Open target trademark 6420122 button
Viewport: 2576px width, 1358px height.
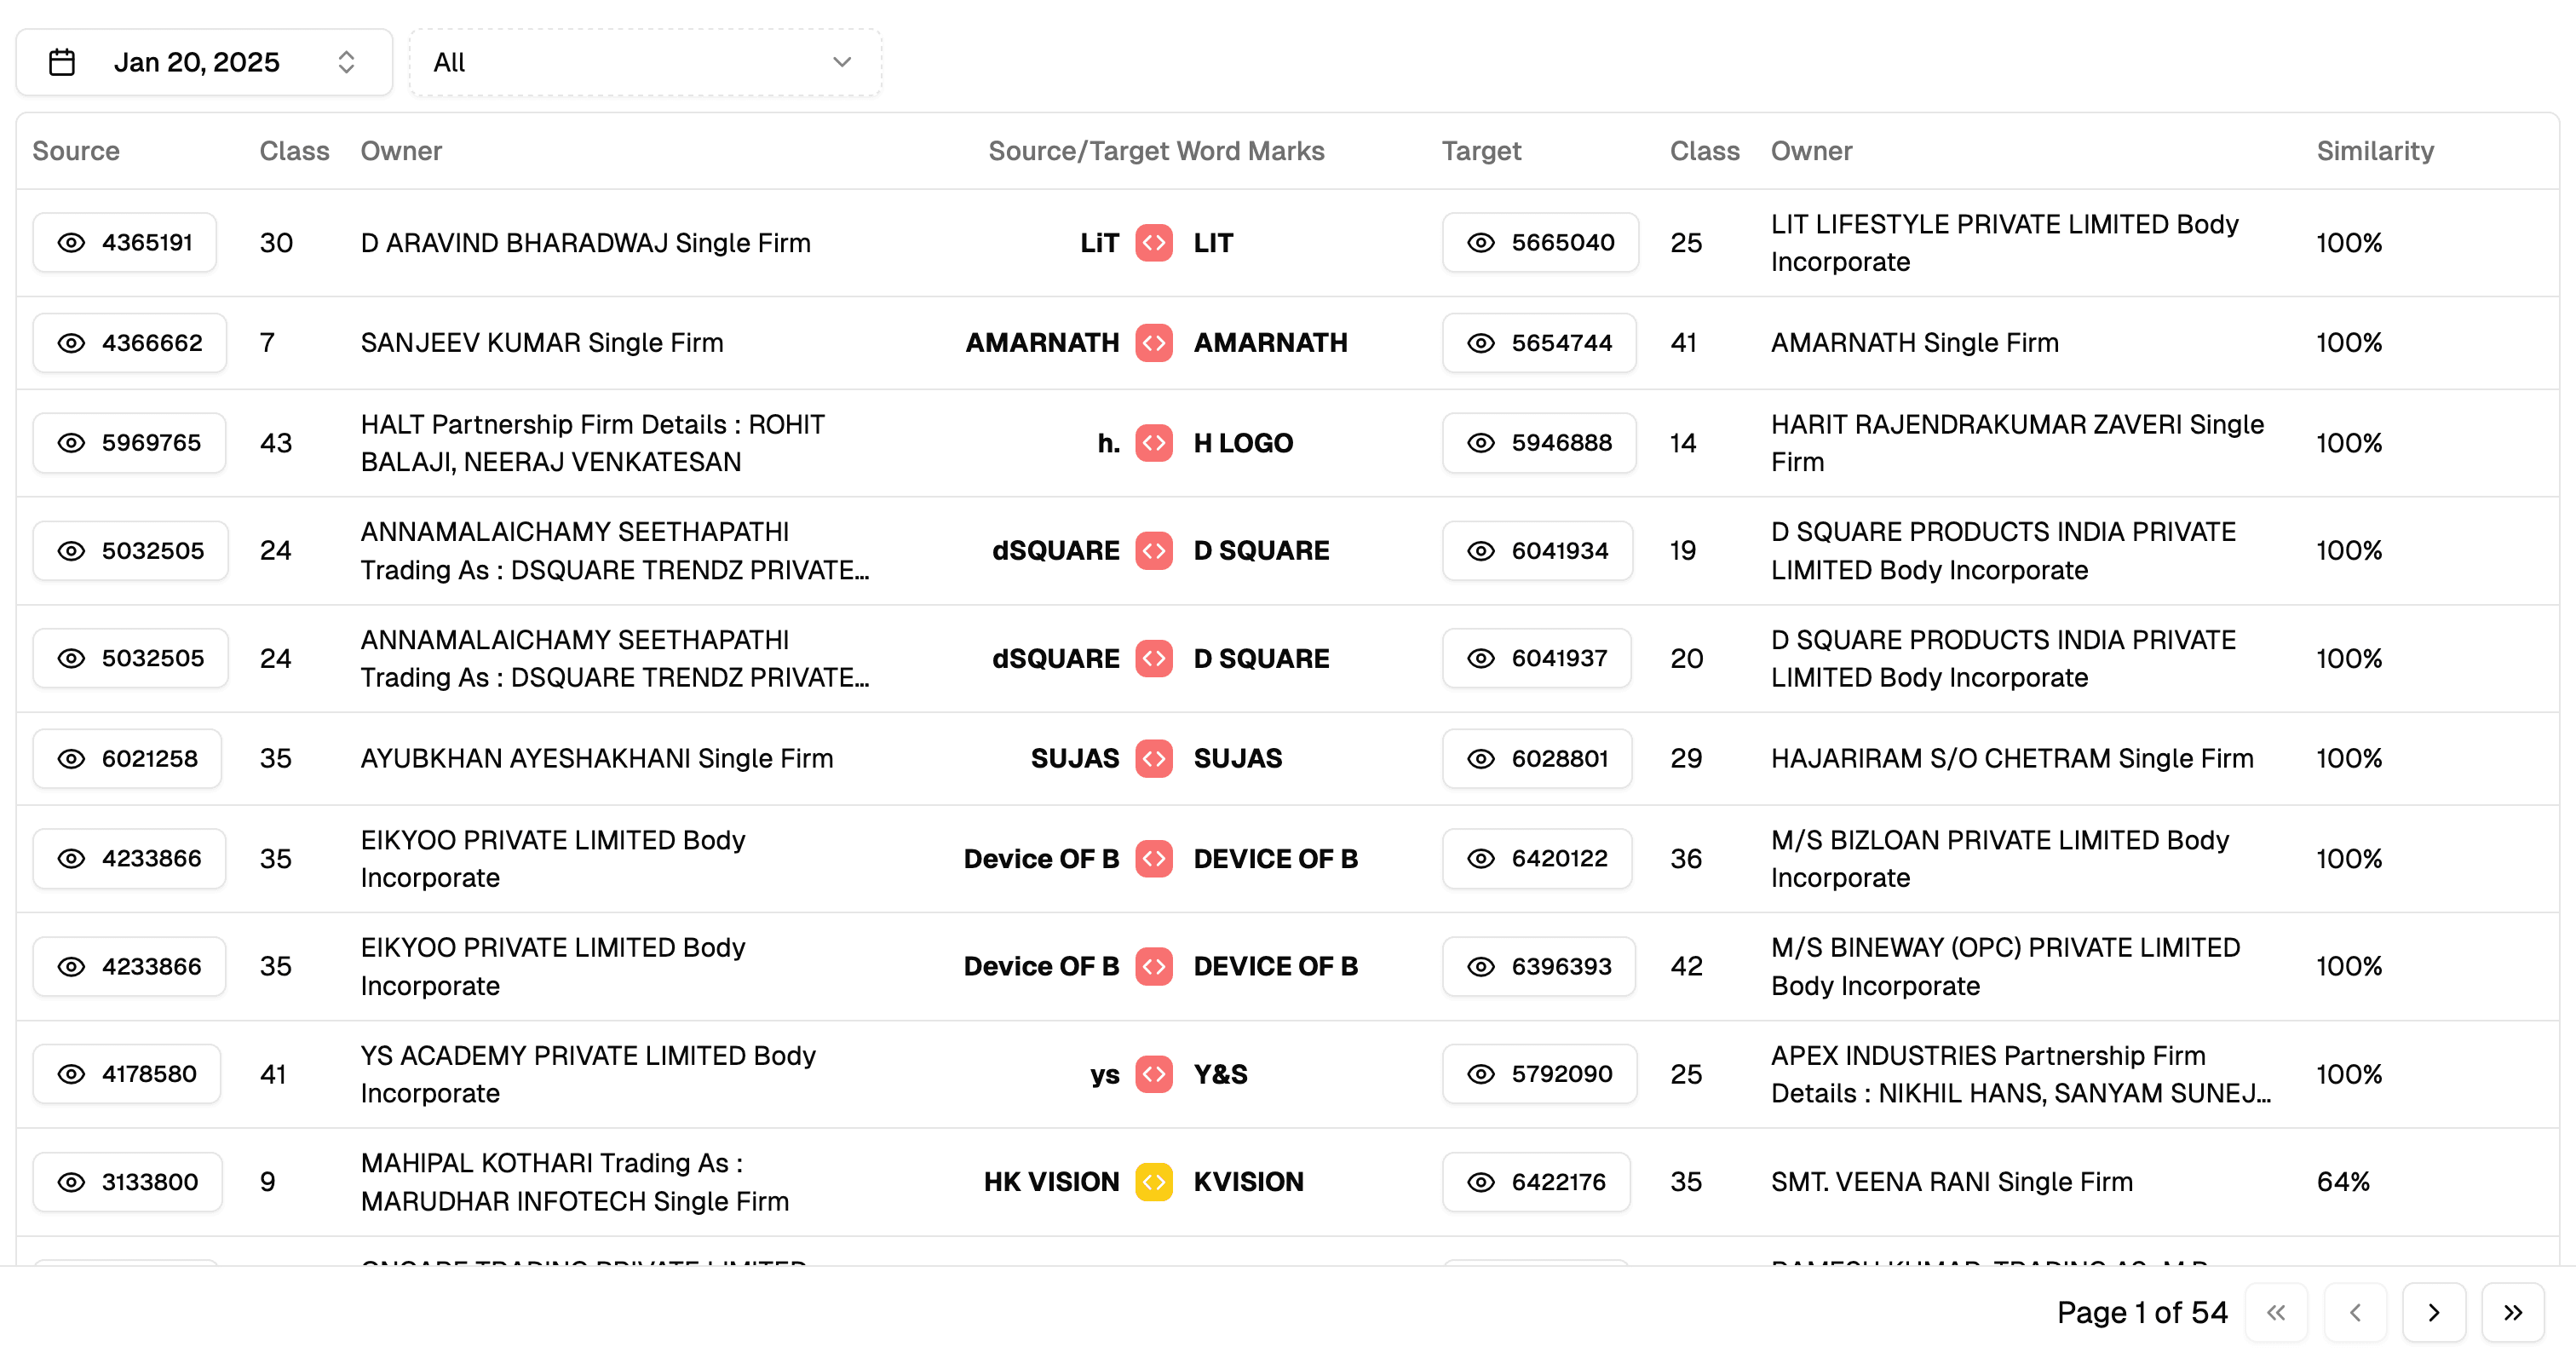click(x=1537, y=858)
